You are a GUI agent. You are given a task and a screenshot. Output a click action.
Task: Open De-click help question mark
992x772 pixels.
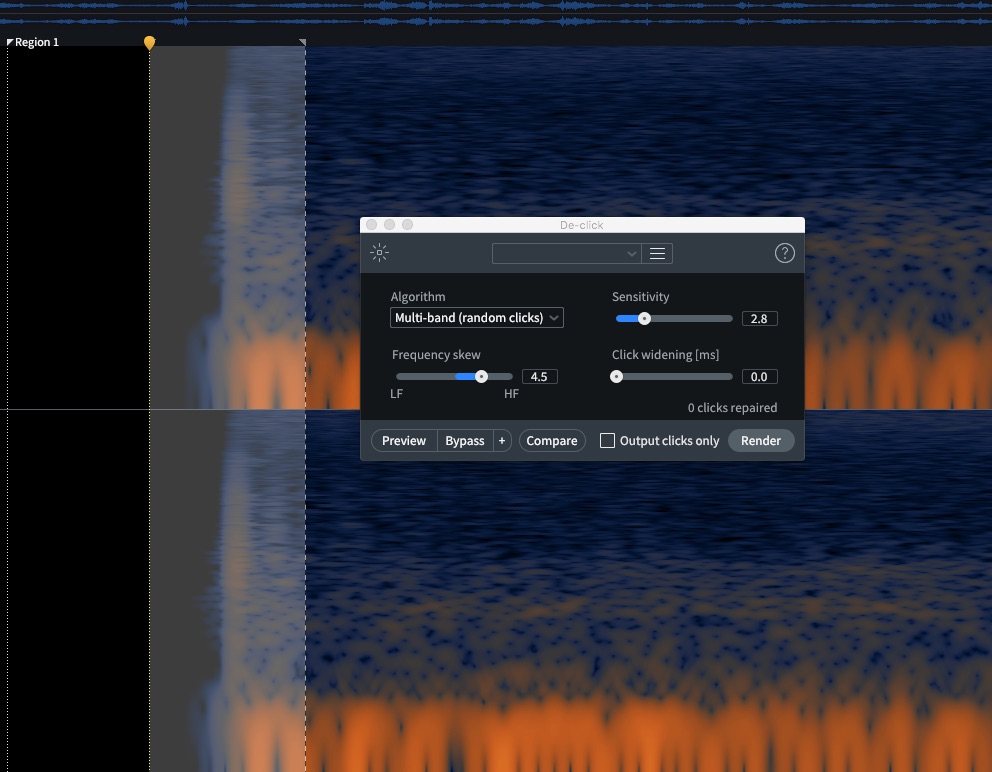(x=784, y=253)
